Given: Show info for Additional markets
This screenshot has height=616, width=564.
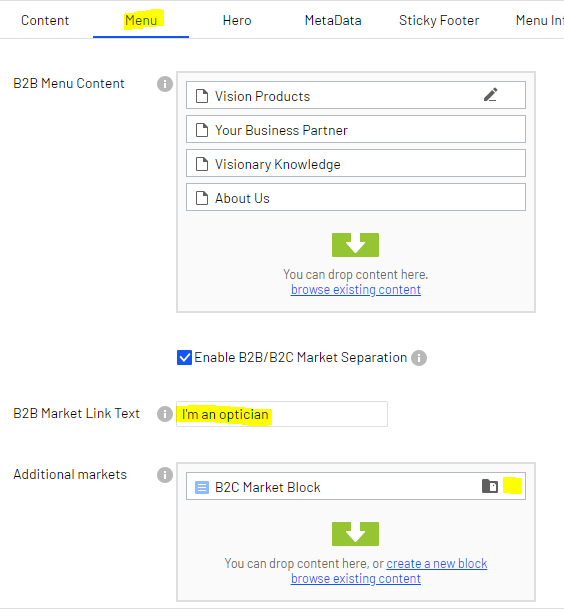Looking at the screenshot, I should tap(165, 475).
